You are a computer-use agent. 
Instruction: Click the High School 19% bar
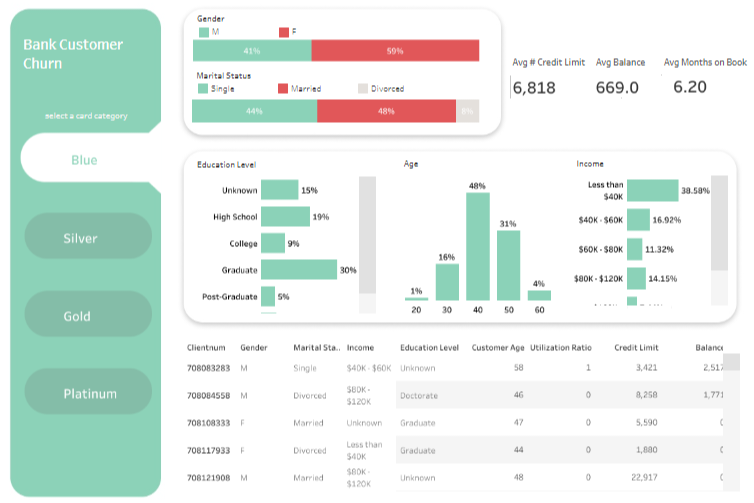pos(286,216)
